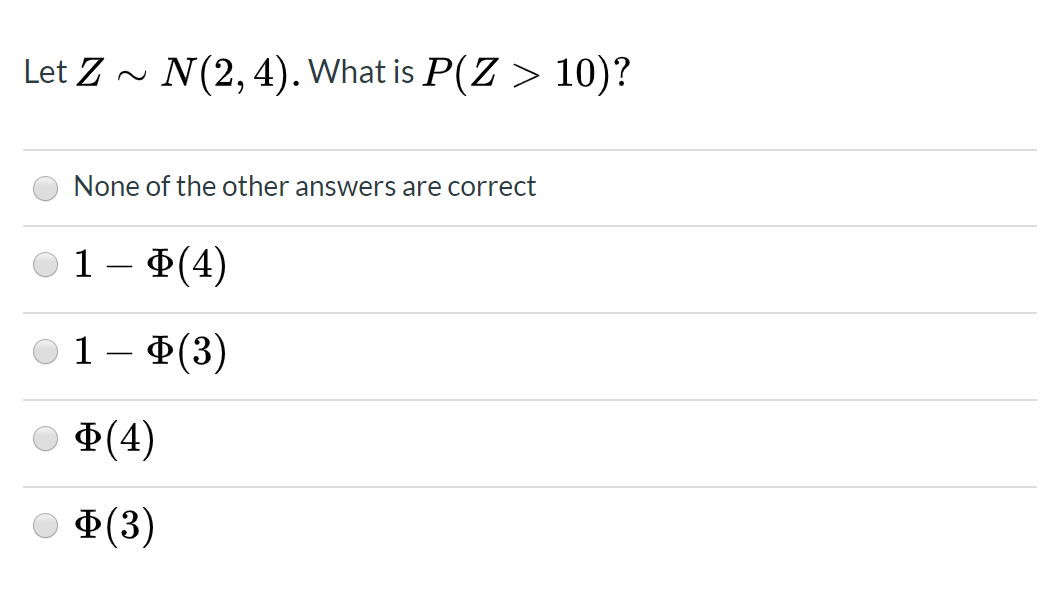Click the text label '1 − Φ(4)'
This screenshot has height=607, width=1053.
click(x=151, y=264)
